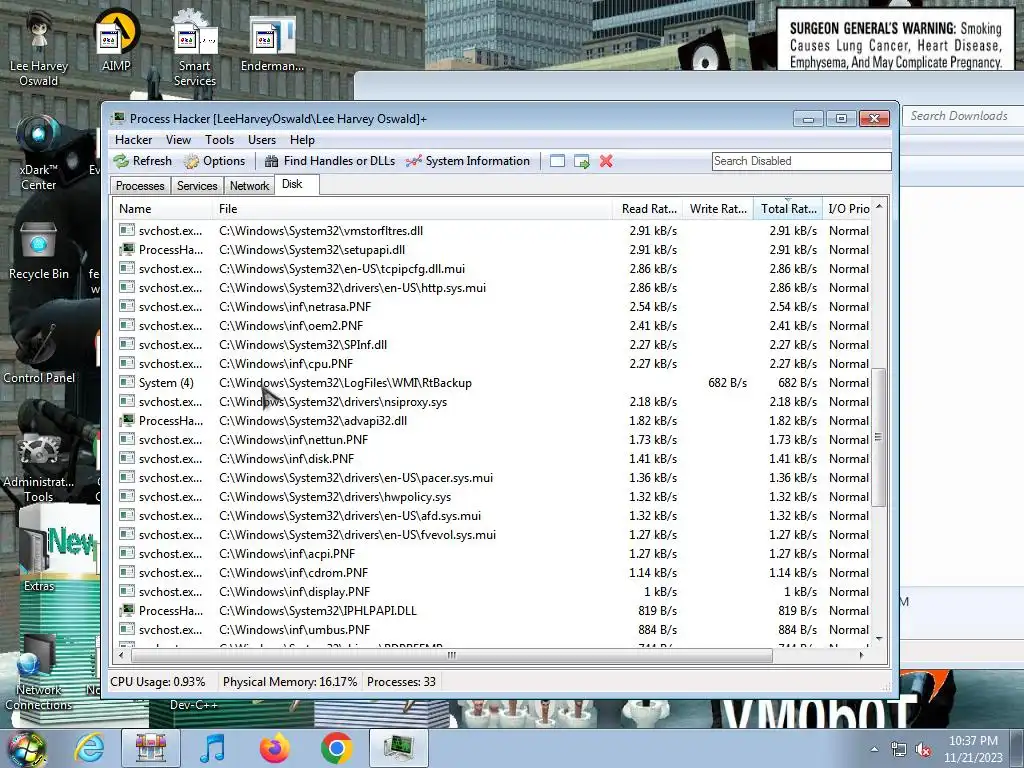The width and height of the screenshot is (1024, 768).
Task: Open the Smart Services desktop icon
Action: 195,49
